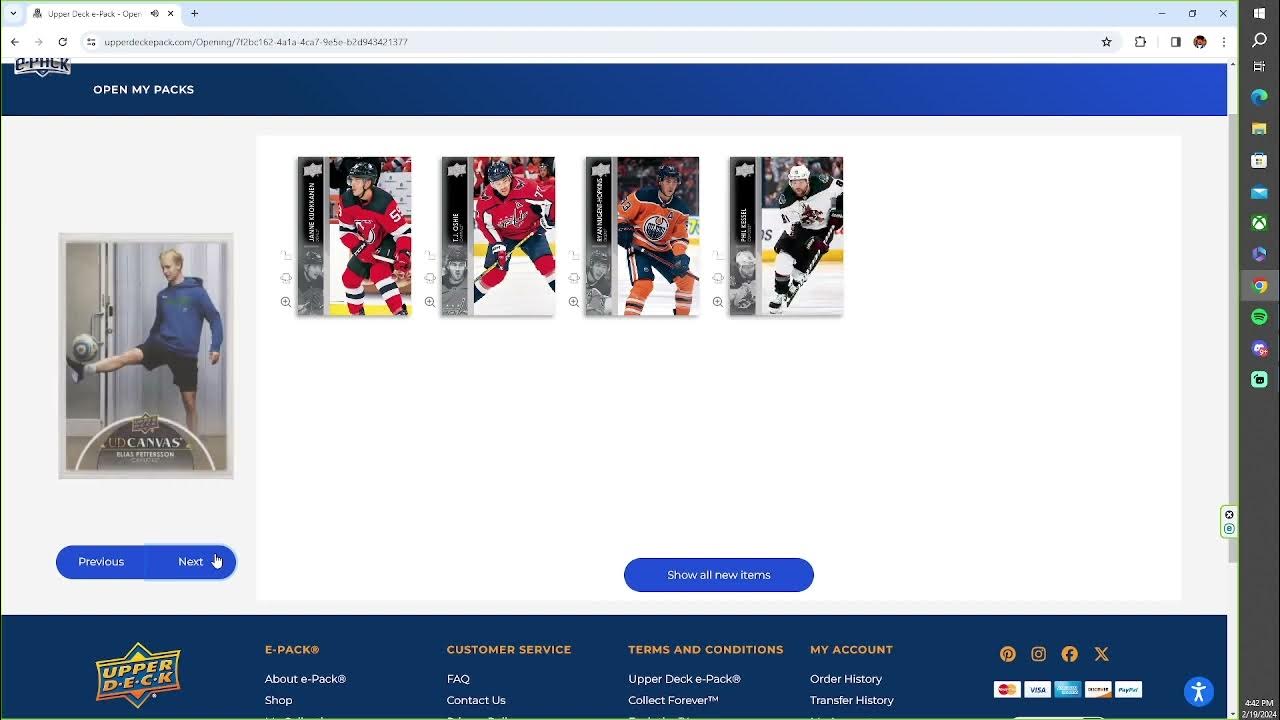The image size is (1280, 720).
Task: Open the Chrome profile avatar
Action: (x=1200, y=42)
